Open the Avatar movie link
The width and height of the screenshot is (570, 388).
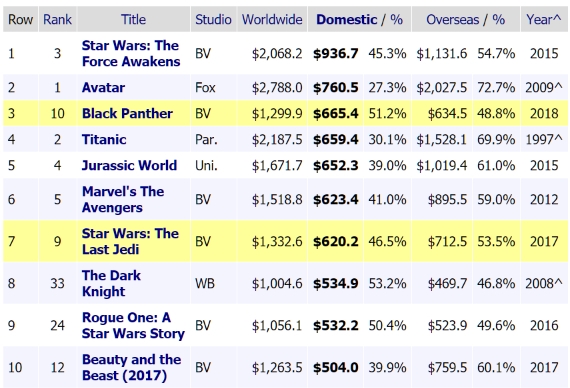point(103,88)
